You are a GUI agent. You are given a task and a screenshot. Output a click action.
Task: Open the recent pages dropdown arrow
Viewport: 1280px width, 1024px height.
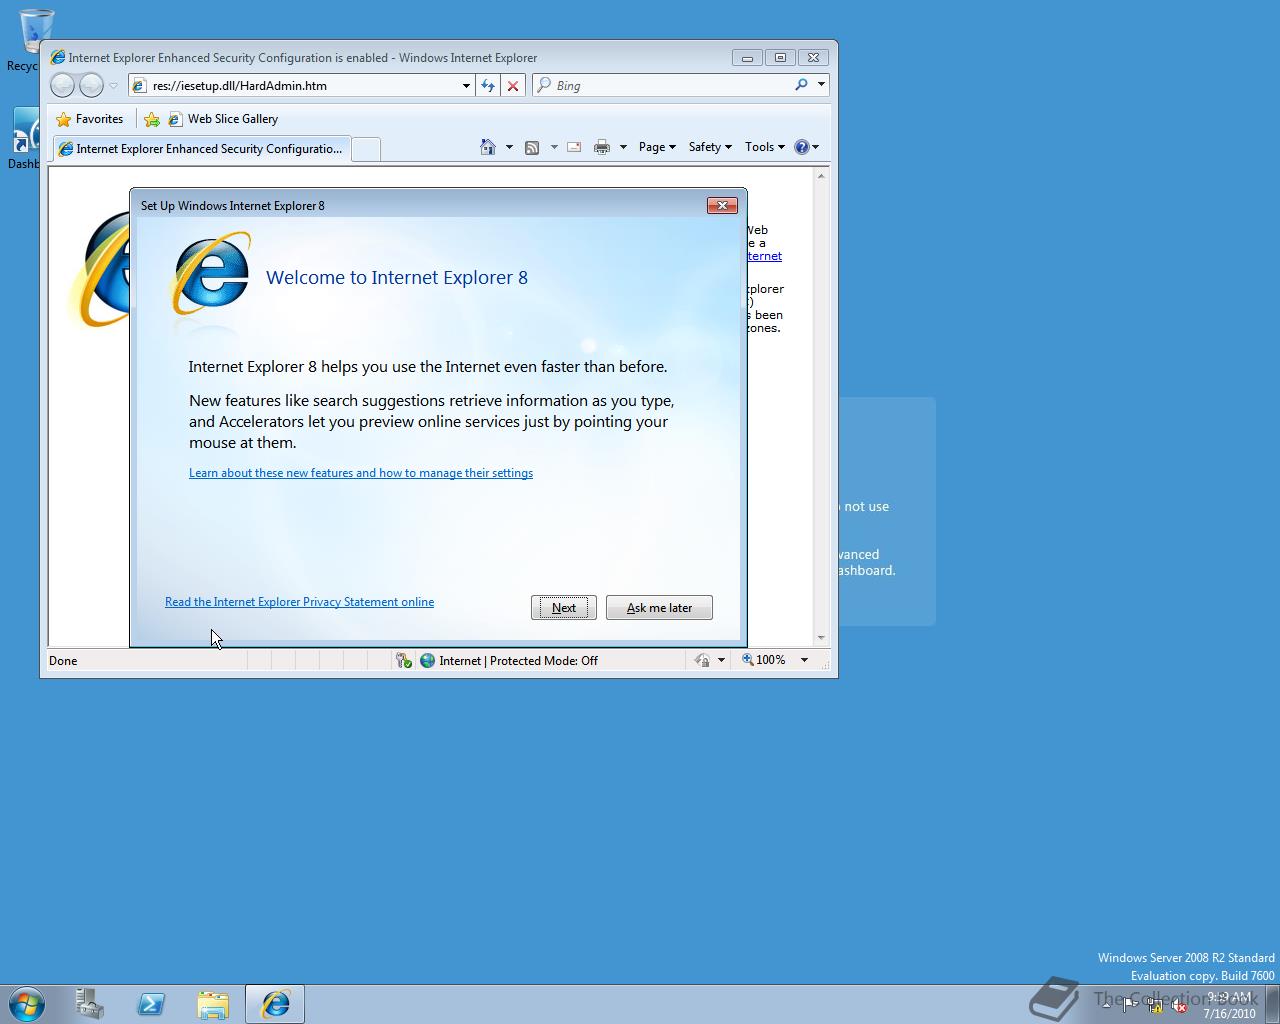click(x=113, y=86)
